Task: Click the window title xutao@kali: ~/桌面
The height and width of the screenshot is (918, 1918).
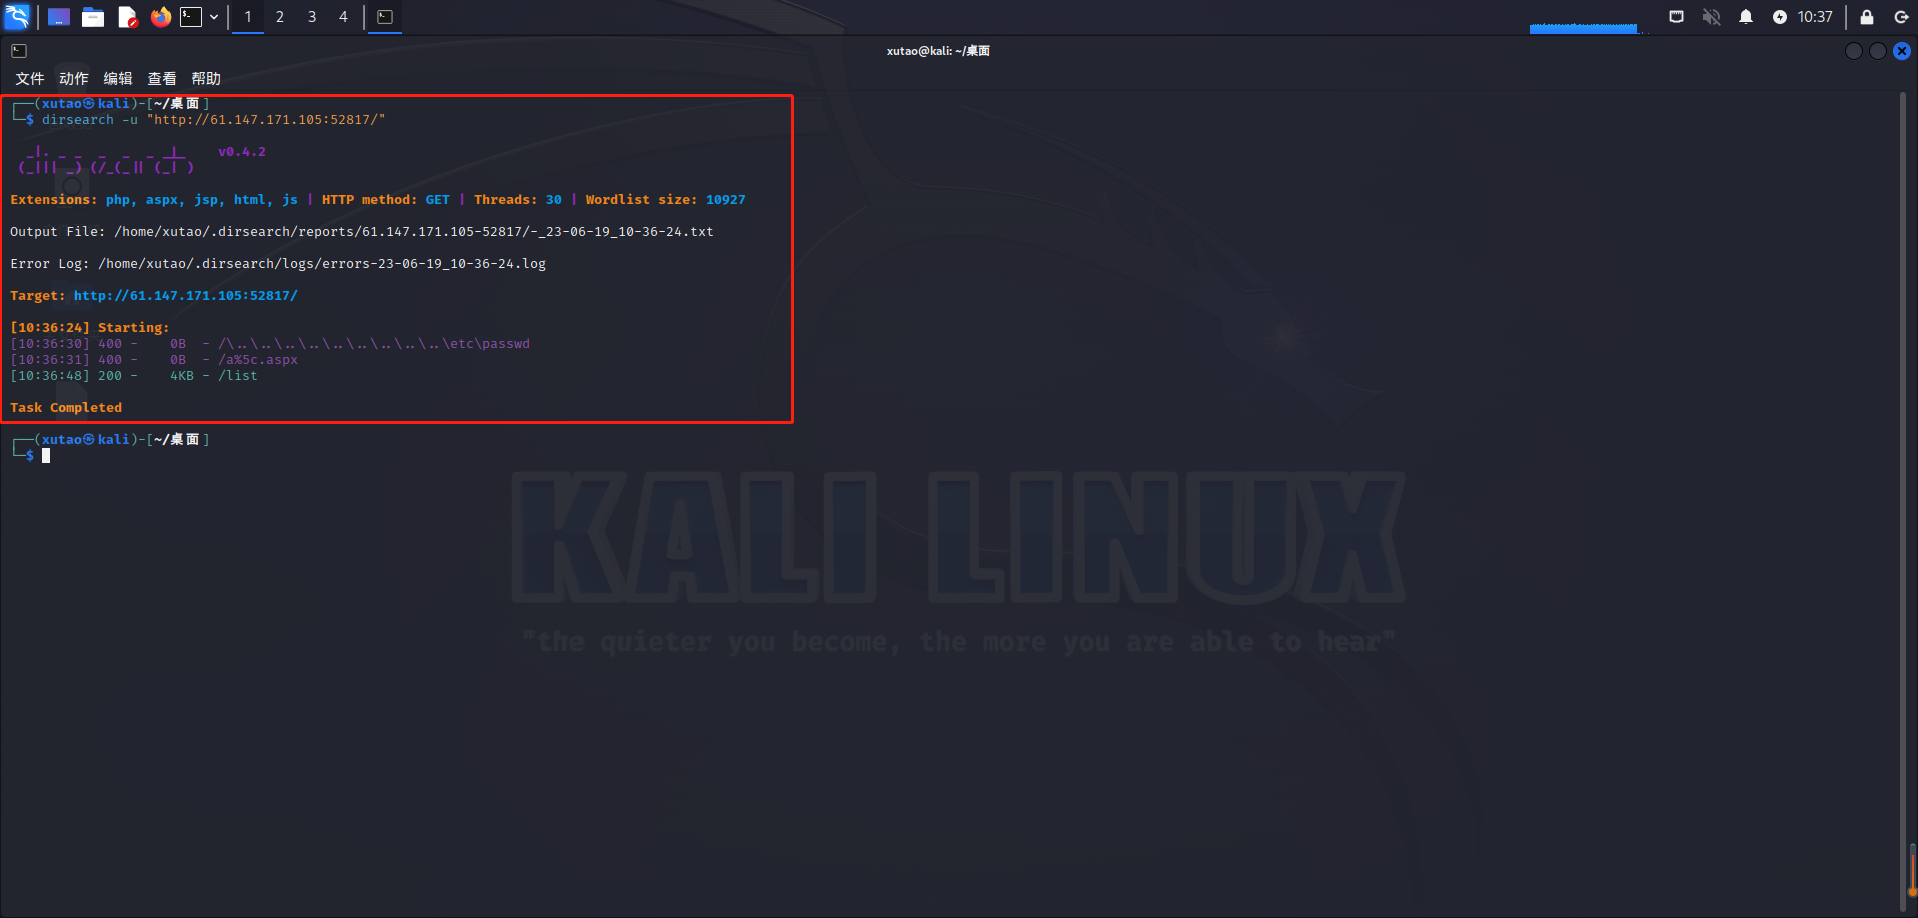Action: click(938, 51)
